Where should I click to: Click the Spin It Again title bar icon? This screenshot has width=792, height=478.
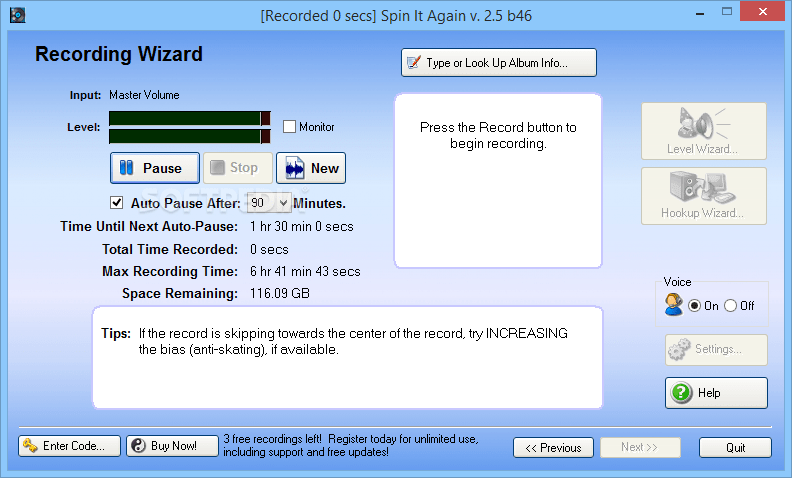pyautogui.click(x=18, y=15)
